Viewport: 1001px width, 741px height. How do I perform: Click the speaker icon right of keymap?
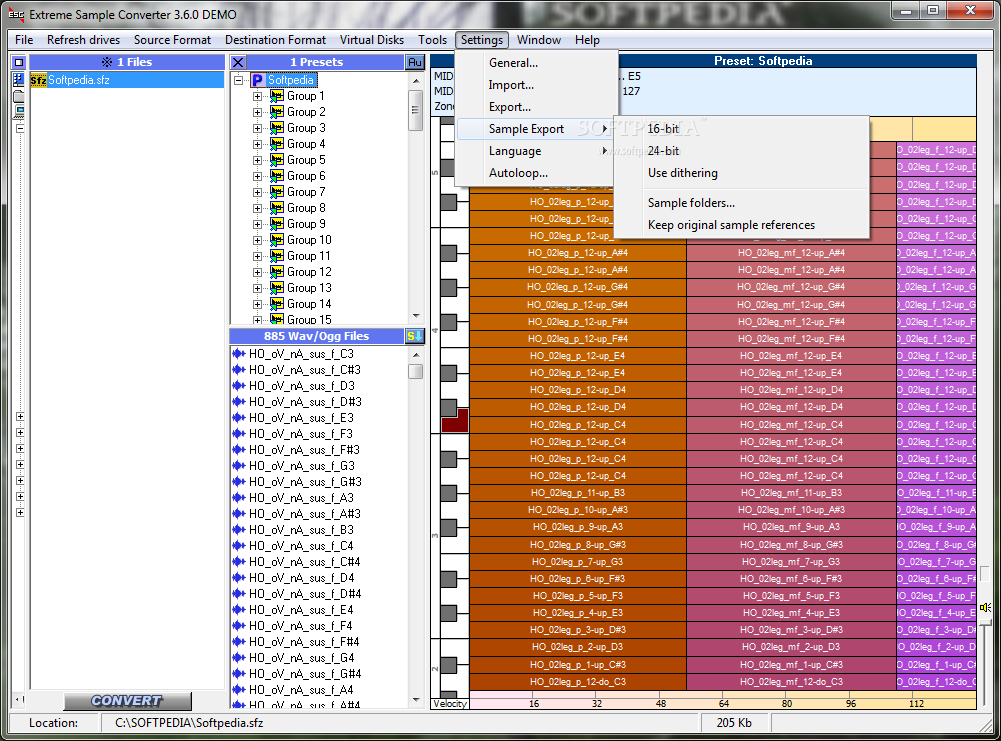click(x=985, y=607)
